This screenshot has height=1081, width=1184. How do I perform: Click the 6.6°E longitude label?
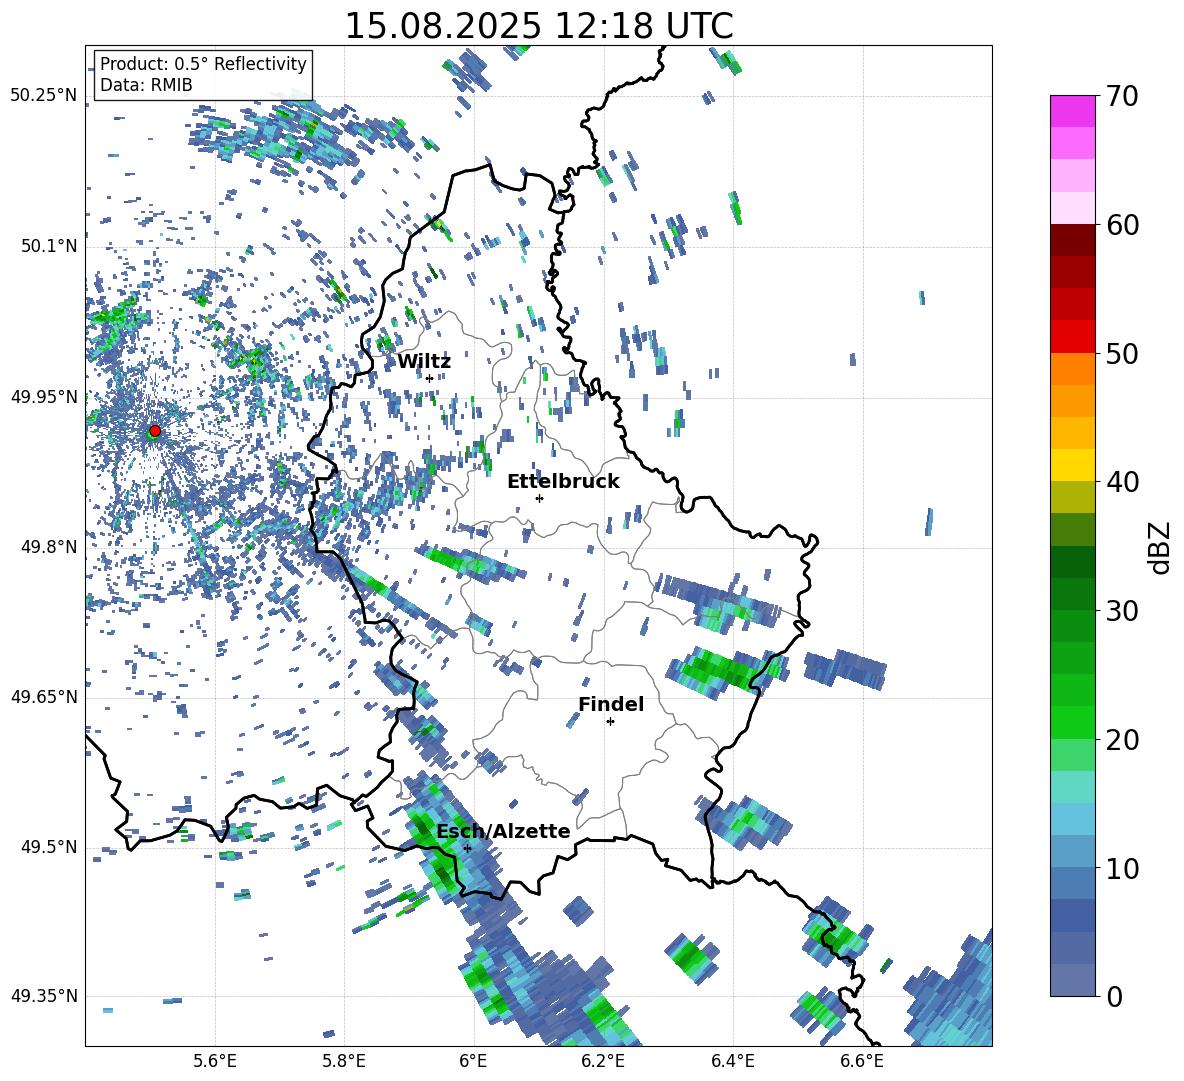click(x=862, y=1062)
